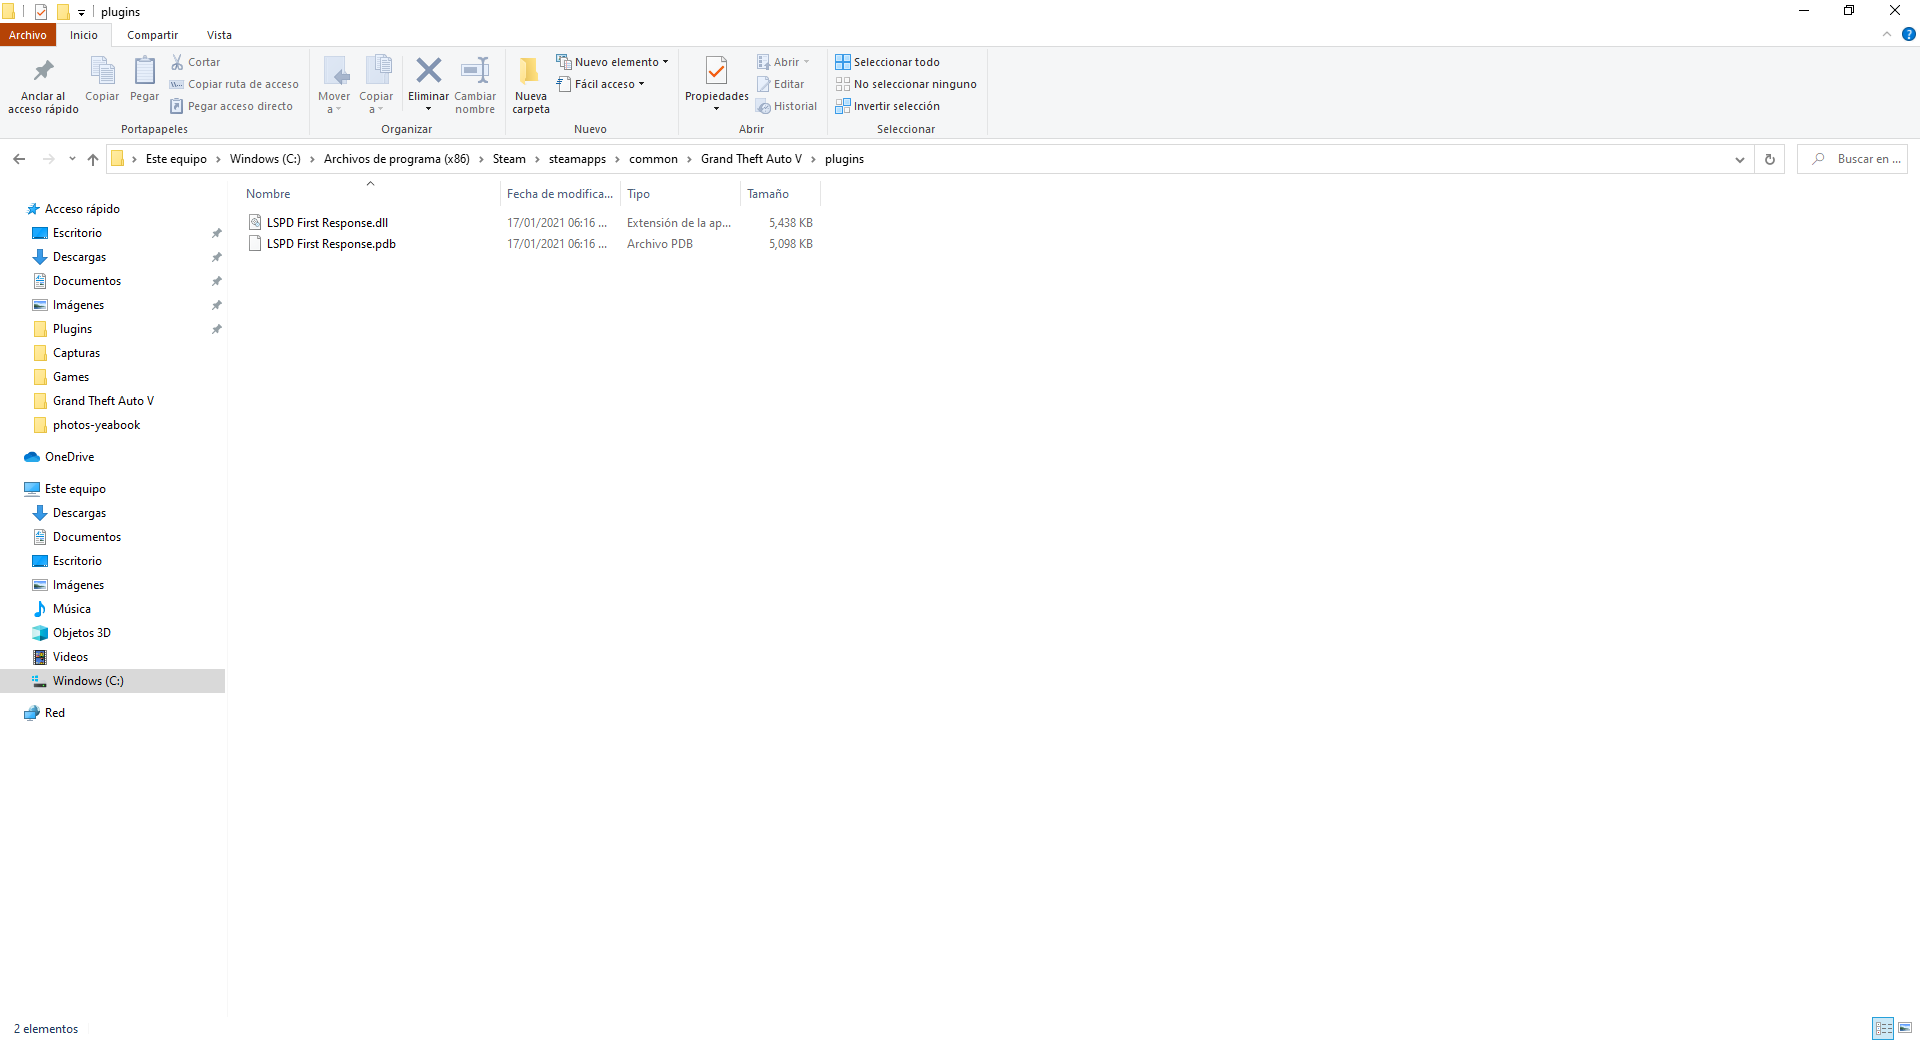This screenshot has height=1040, width=1920.
Task: Go up one folder level arrow
Action: pyautogui.click(x=93, y=159)
